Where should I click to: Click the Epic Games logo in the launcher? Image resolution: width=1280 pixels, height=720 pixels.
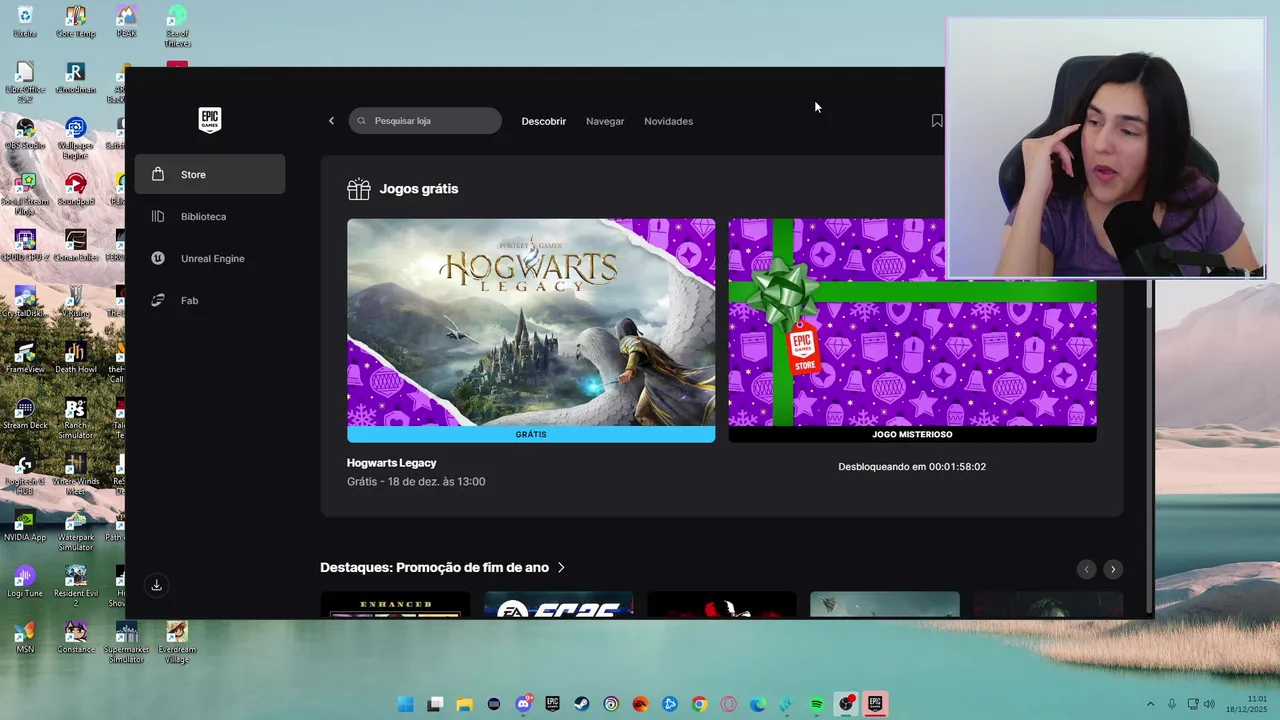click(x=209, y=120)
